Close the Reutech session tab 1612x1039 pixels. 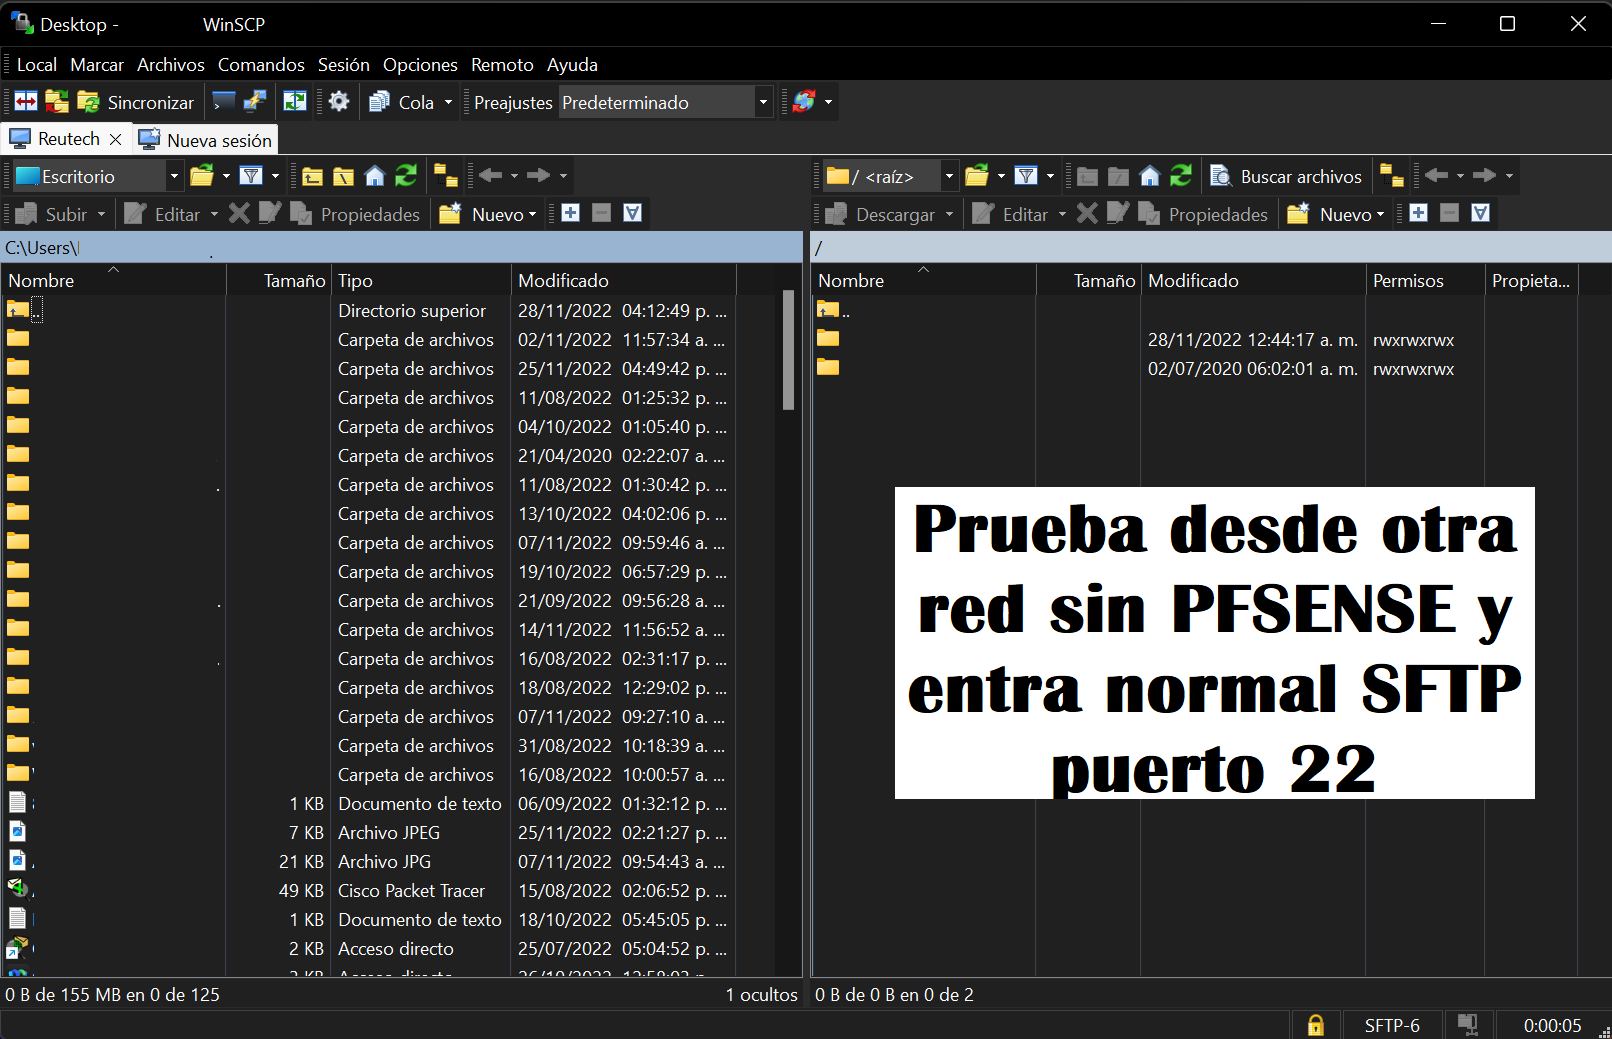click(x=116, y=139)
